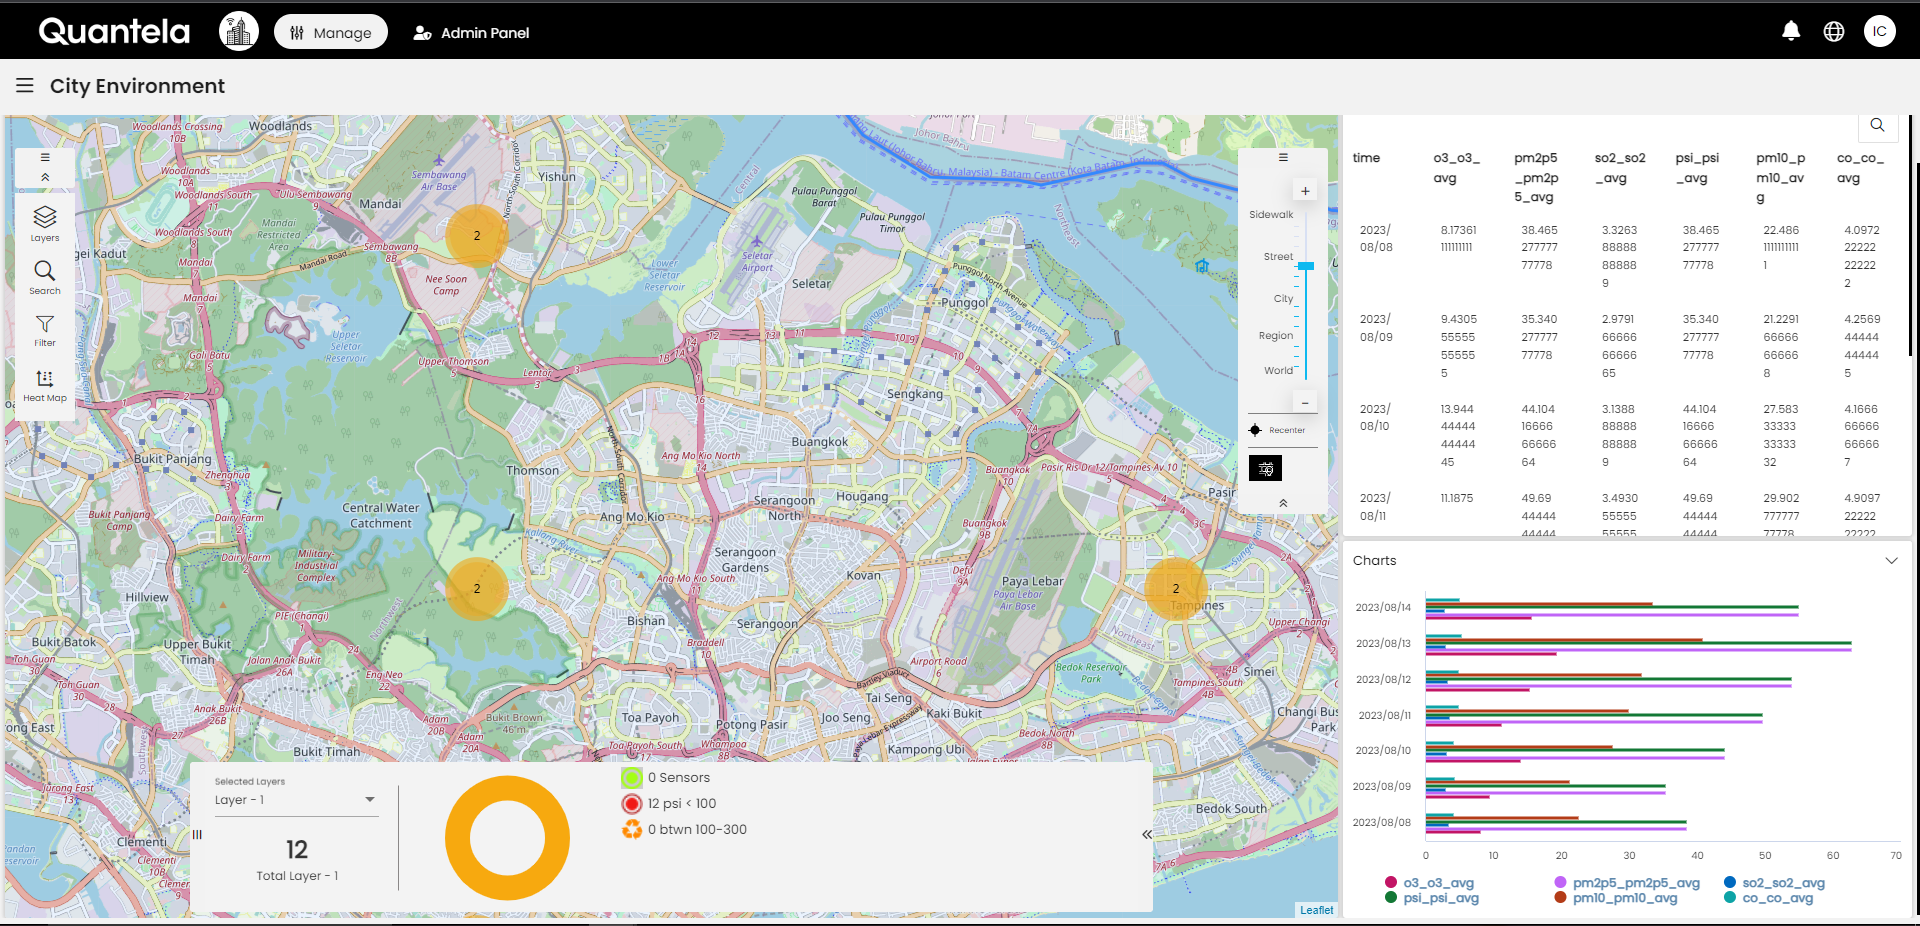Screen dimensions: 1920x926
Task: Collapse the Charts panel chevron
Action: pyautogui.click(x=1891, y=561)
